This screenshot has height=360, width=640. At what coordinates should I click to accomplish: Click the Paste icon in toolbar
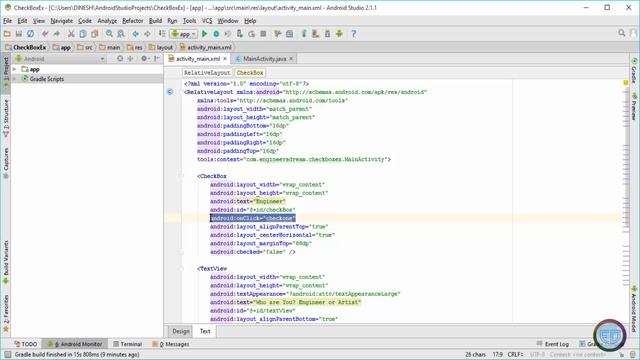[95, 34]
